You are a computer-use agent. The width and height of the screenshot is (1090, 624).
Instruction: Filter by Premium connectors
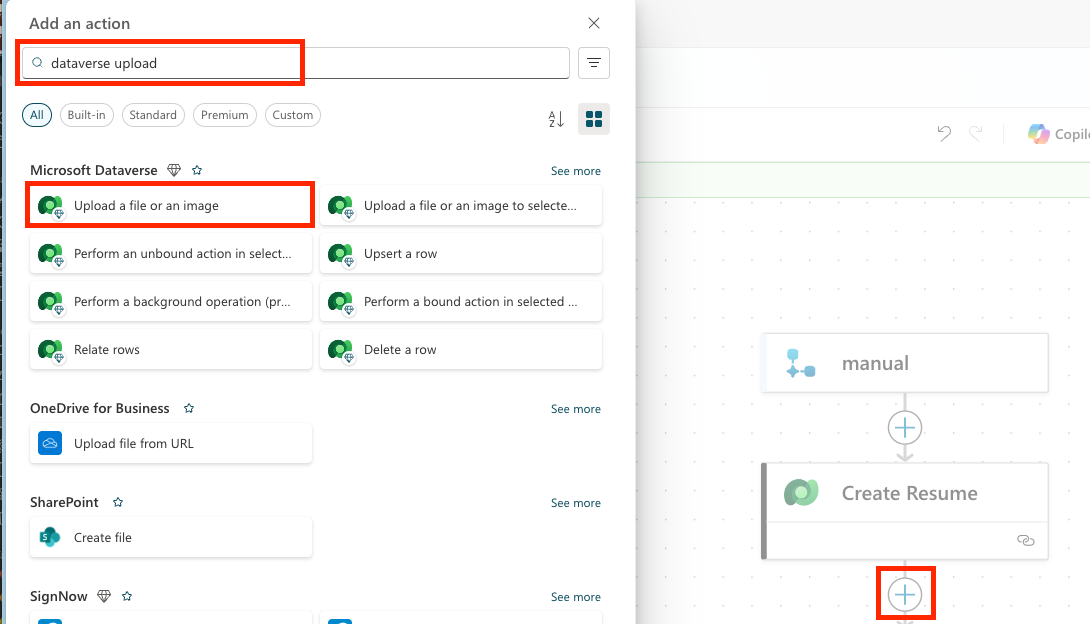click(x=224, y=115)
